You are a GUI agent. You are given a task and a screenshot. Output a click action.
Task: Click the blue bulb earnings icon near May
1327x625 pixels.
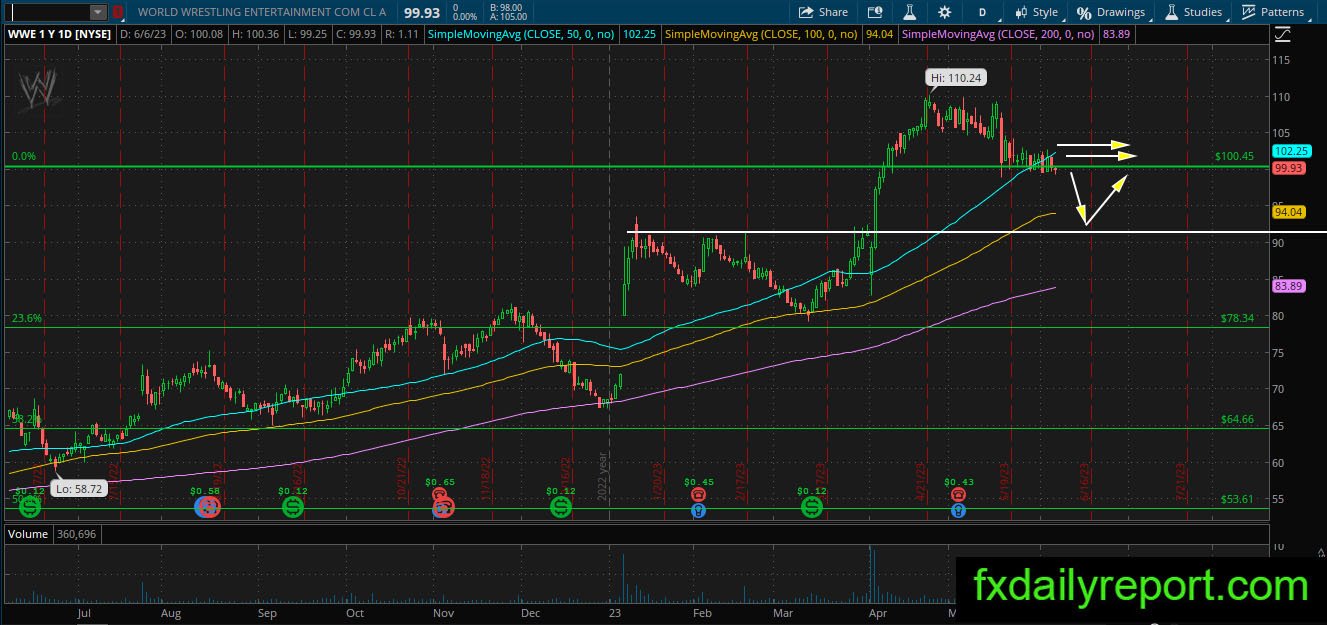(959, 510)
